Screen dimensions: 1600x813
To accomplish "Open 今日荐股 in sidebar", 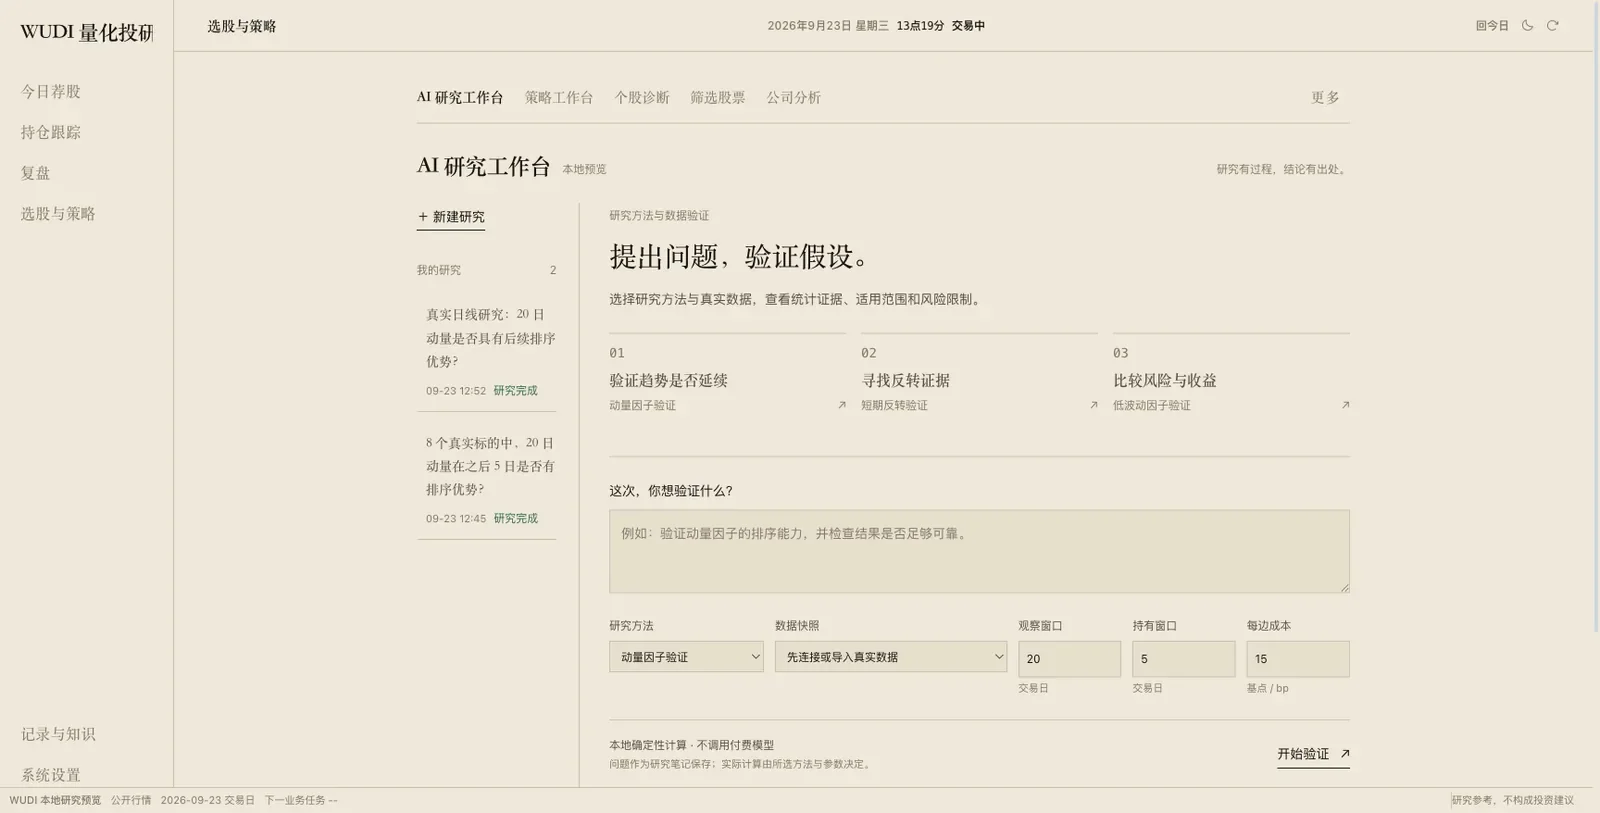I will (51, 92).
